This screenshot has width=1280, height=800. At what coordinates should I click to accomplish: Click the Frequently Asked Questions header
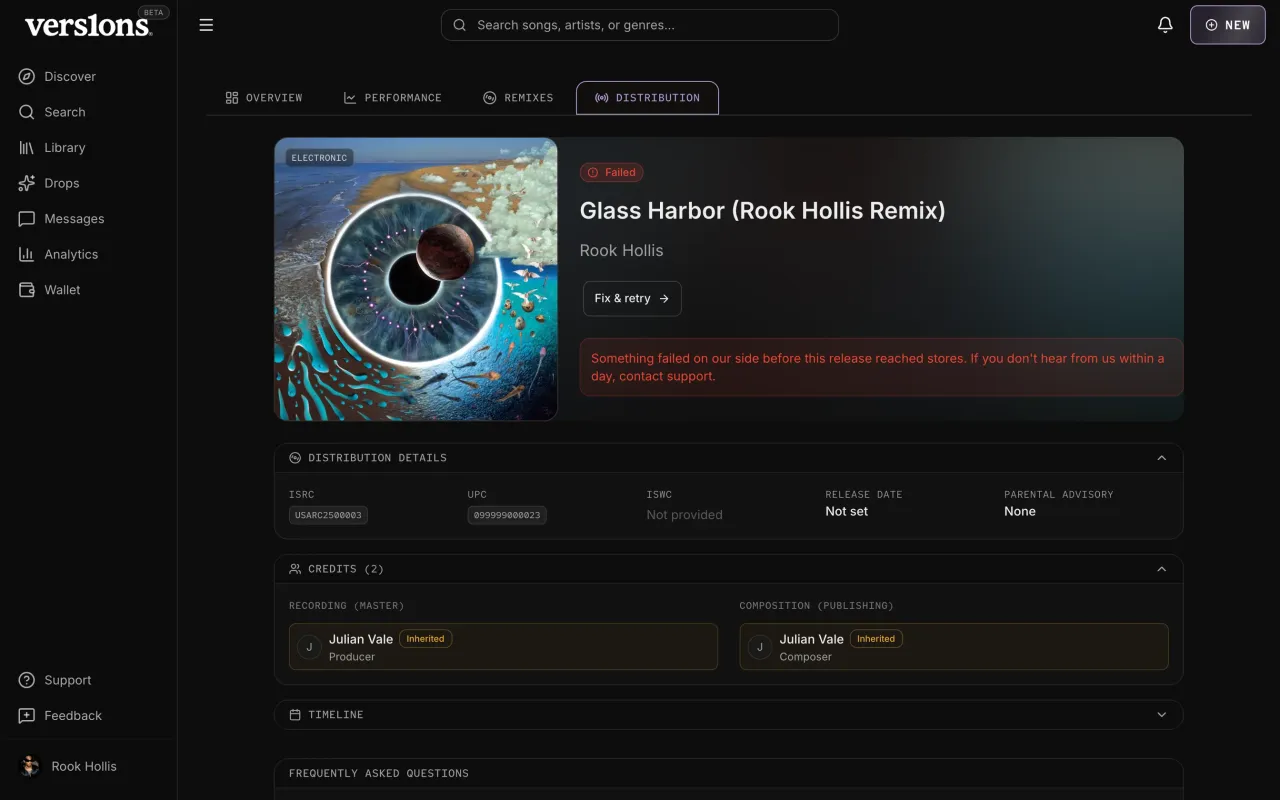click(378, 773)
